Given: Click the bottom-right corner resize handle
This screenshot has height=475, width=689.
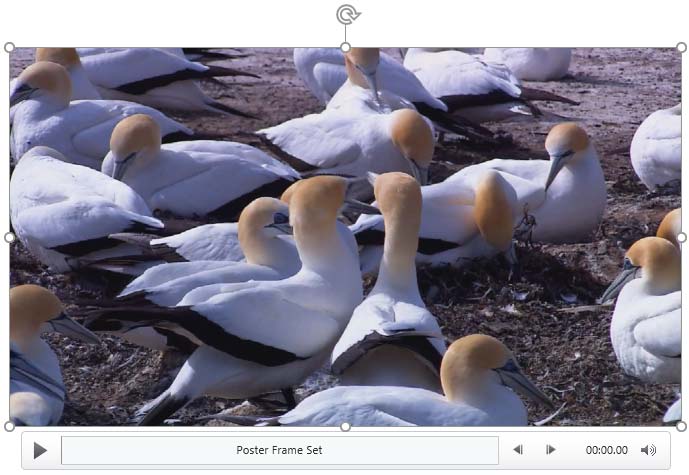Looking at the screenshot, I should pos(681,426).
